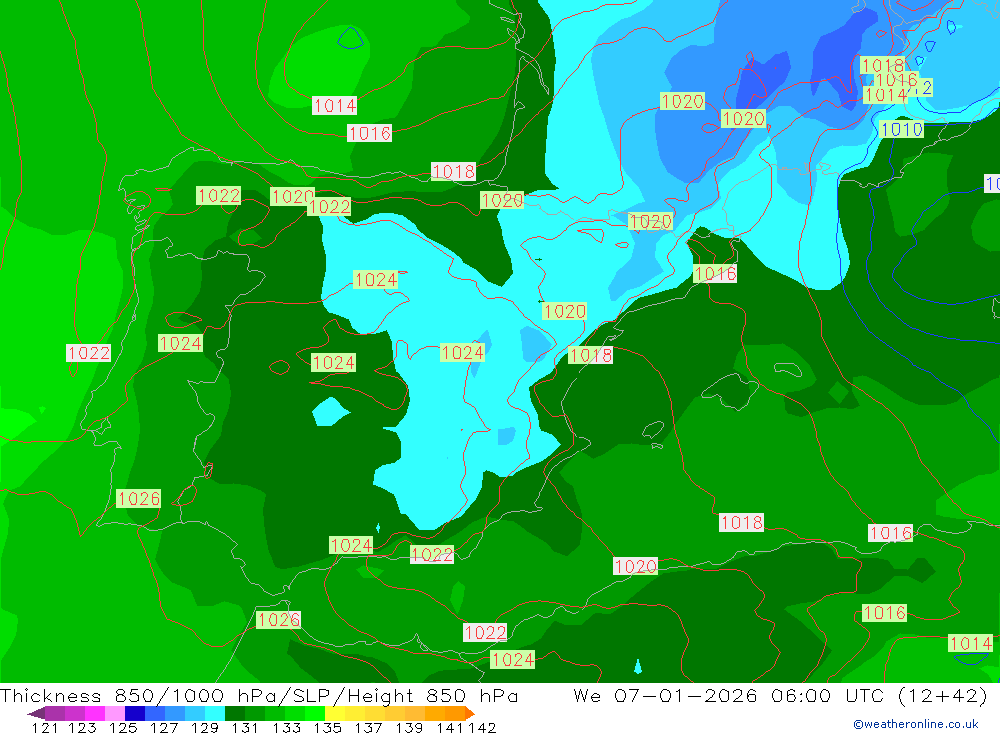Click the 1018 label stacked above 1016 and 1014

click(883, 65)
